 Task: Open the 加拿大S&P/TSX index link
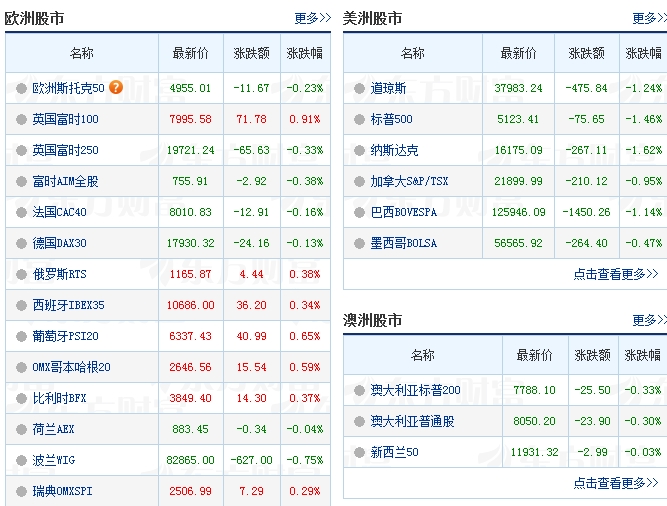tap(410, 181)
